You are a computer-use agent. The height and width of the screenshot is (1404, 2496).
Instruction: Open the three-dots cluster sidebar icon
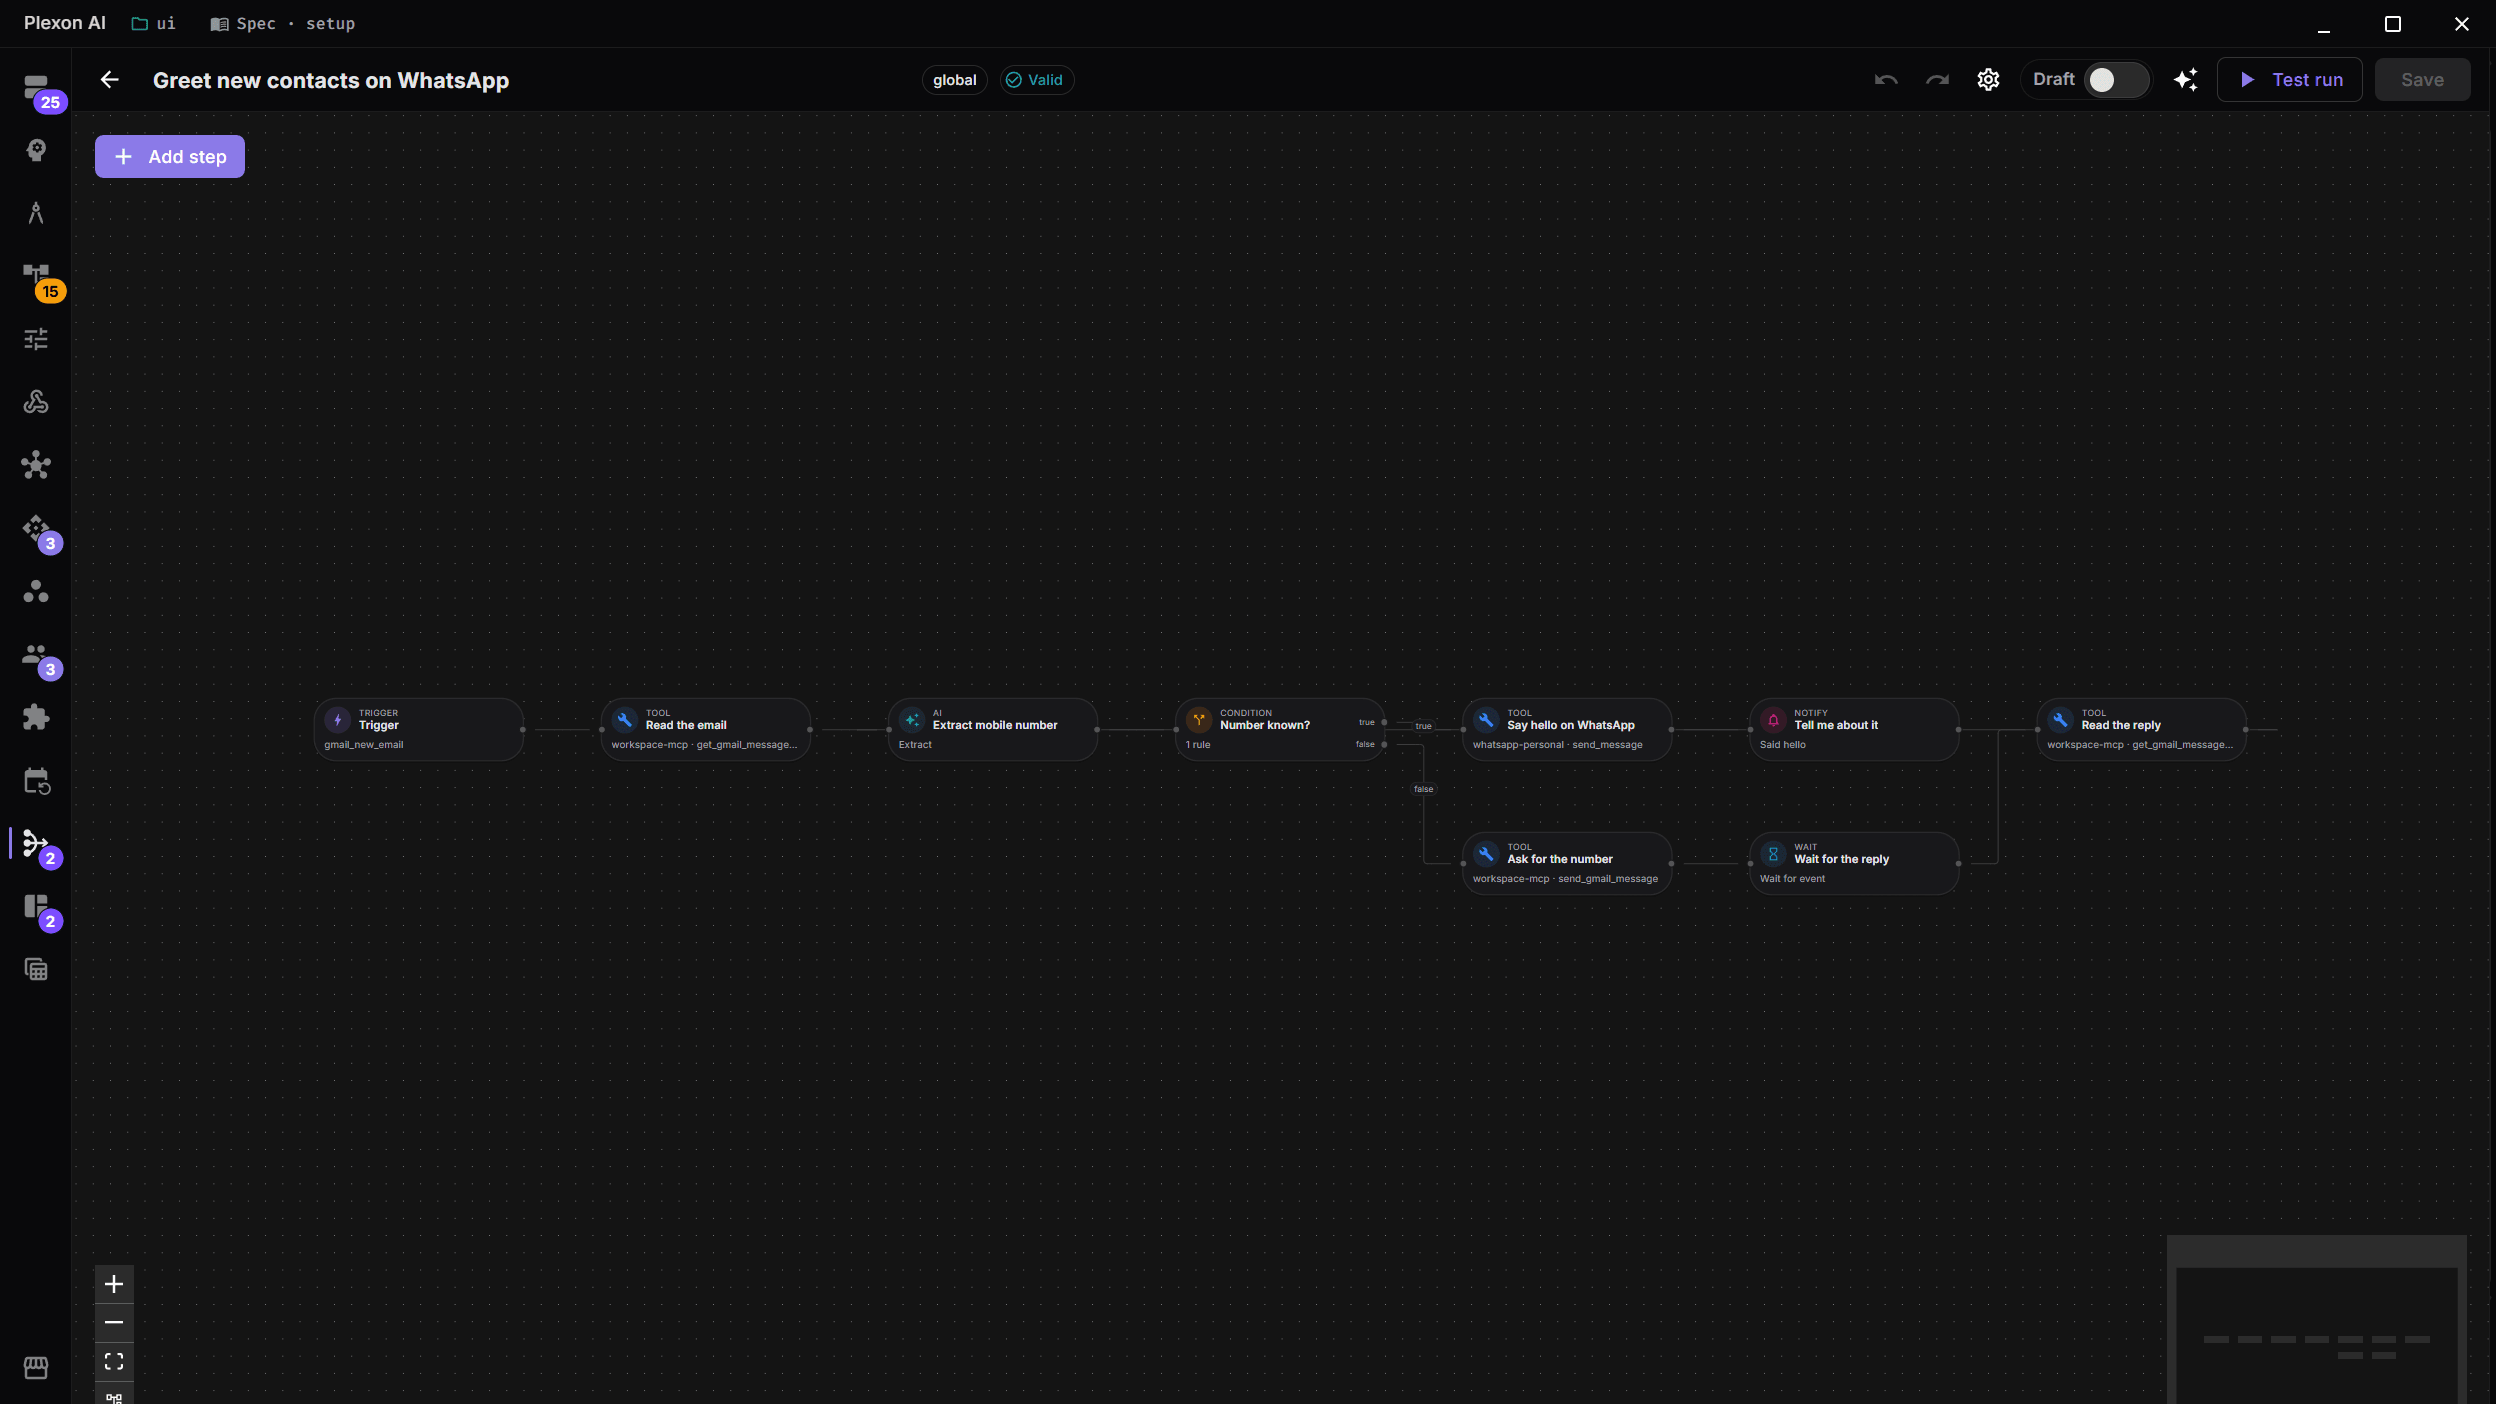coord(36,591)
